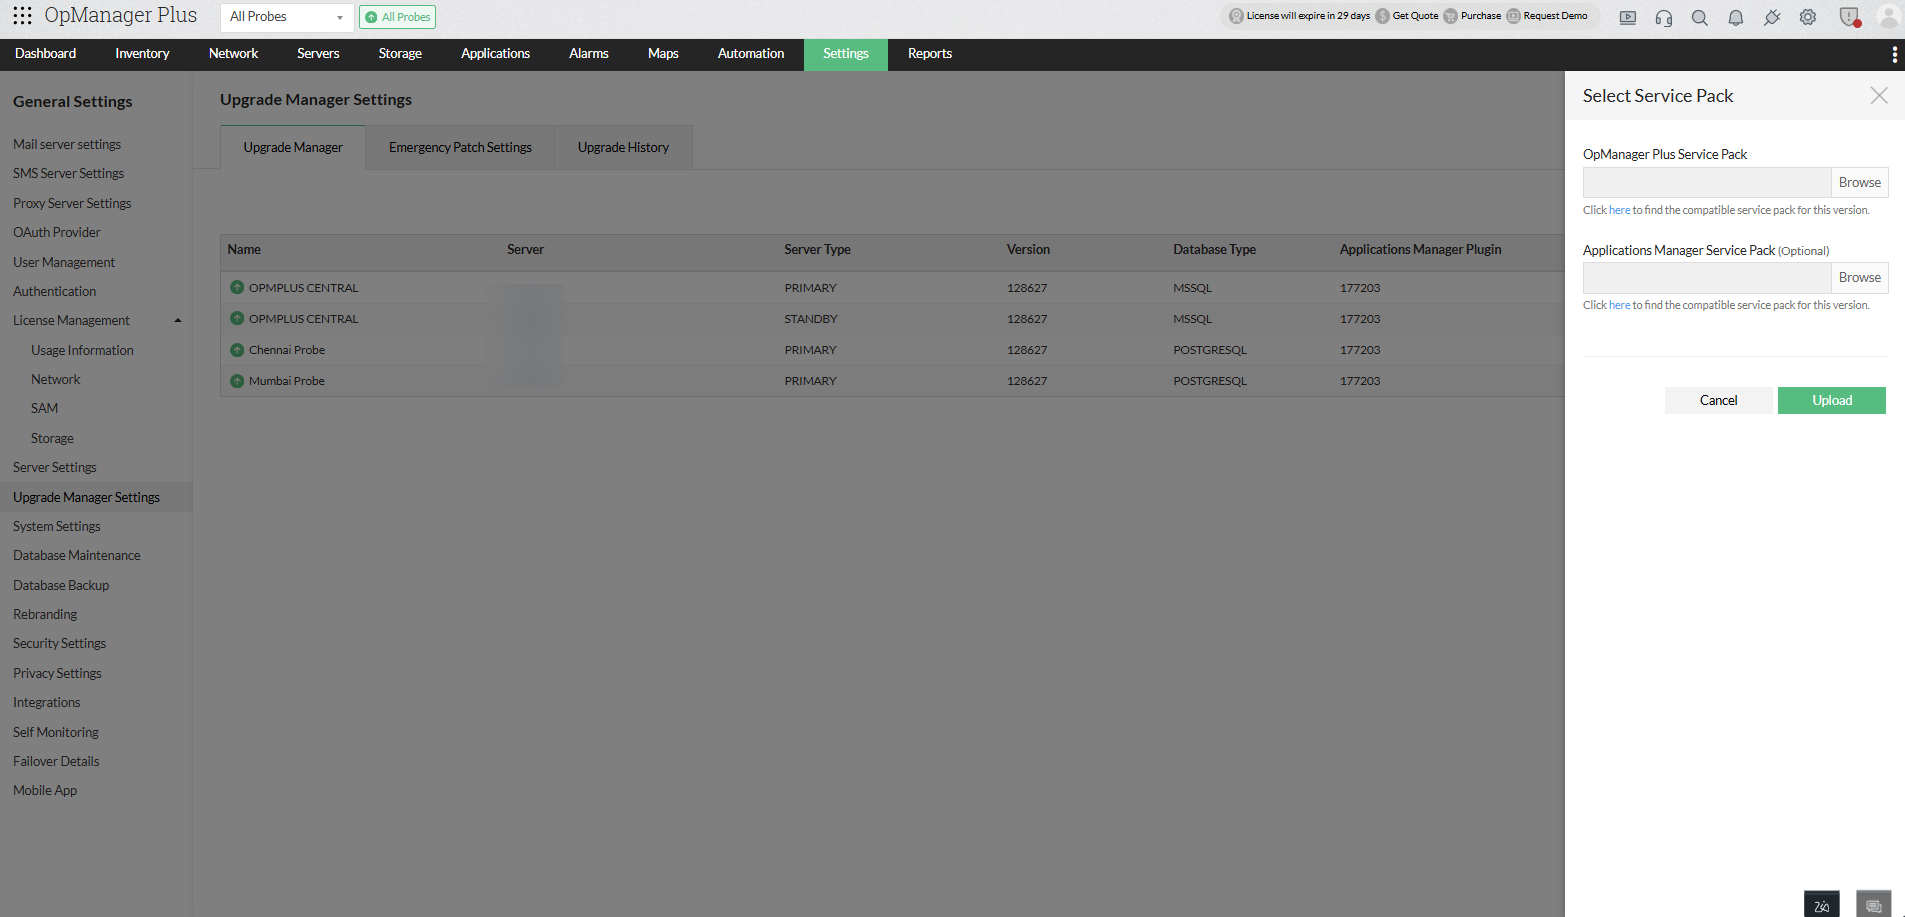Screen dimensions: 1905x917
Task: Click 'here' link under OpManager Plus Service Pack
Action: (x=1619, y=210)
